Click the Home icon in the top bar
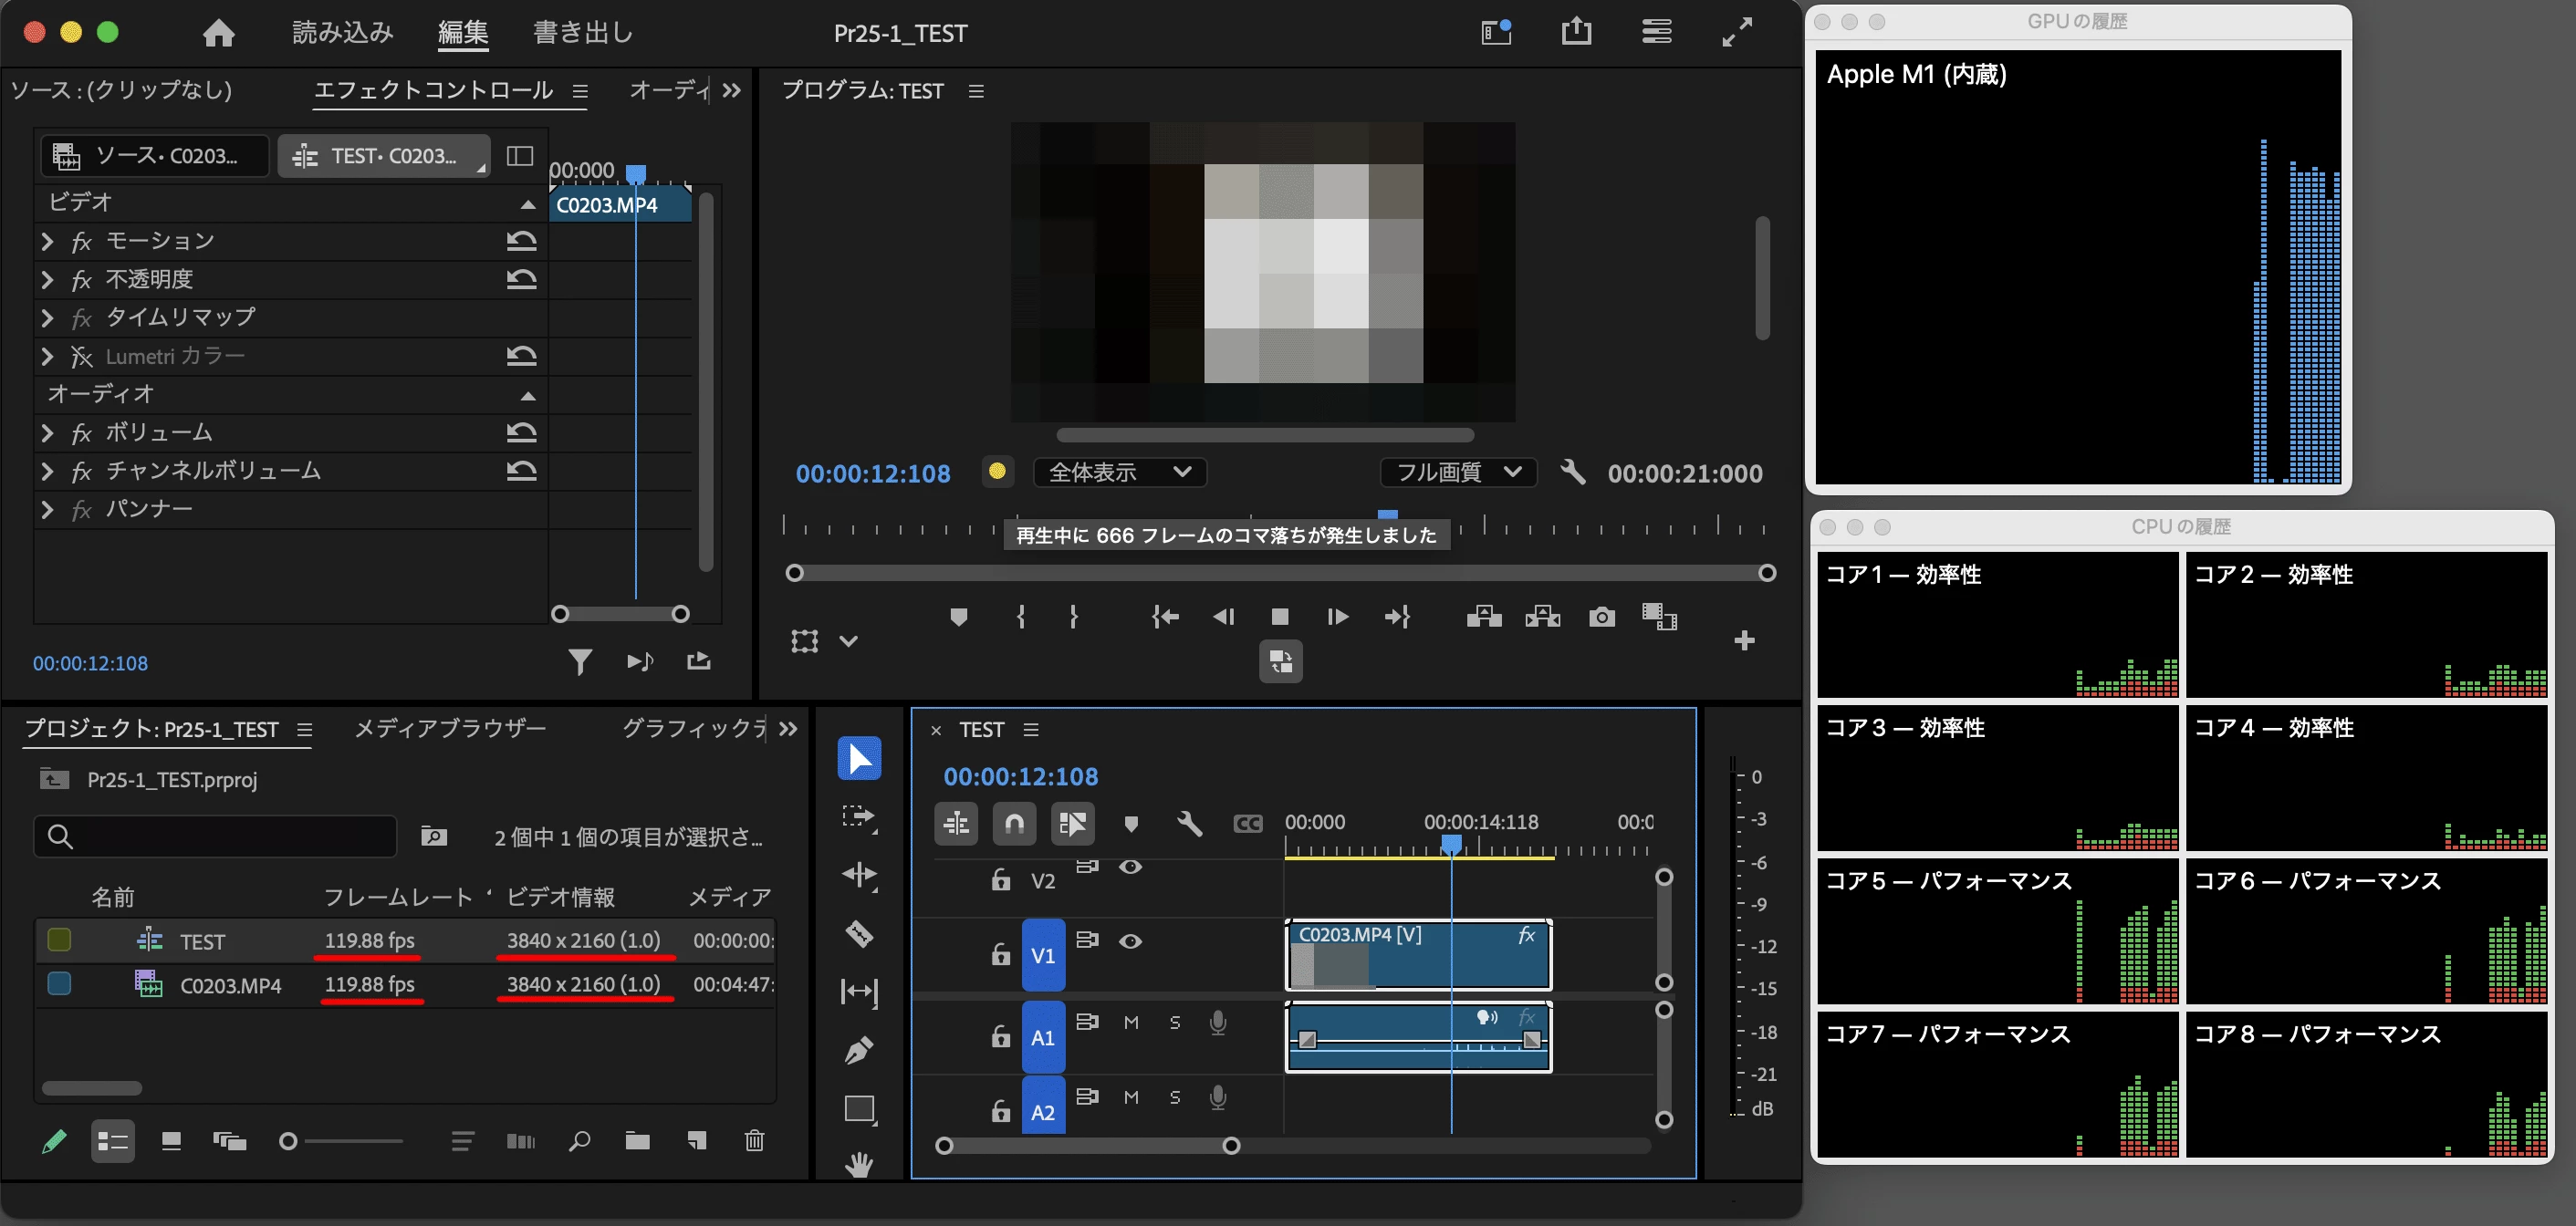This screenshot has width=2576, height=1226. (x=218, y=33)
